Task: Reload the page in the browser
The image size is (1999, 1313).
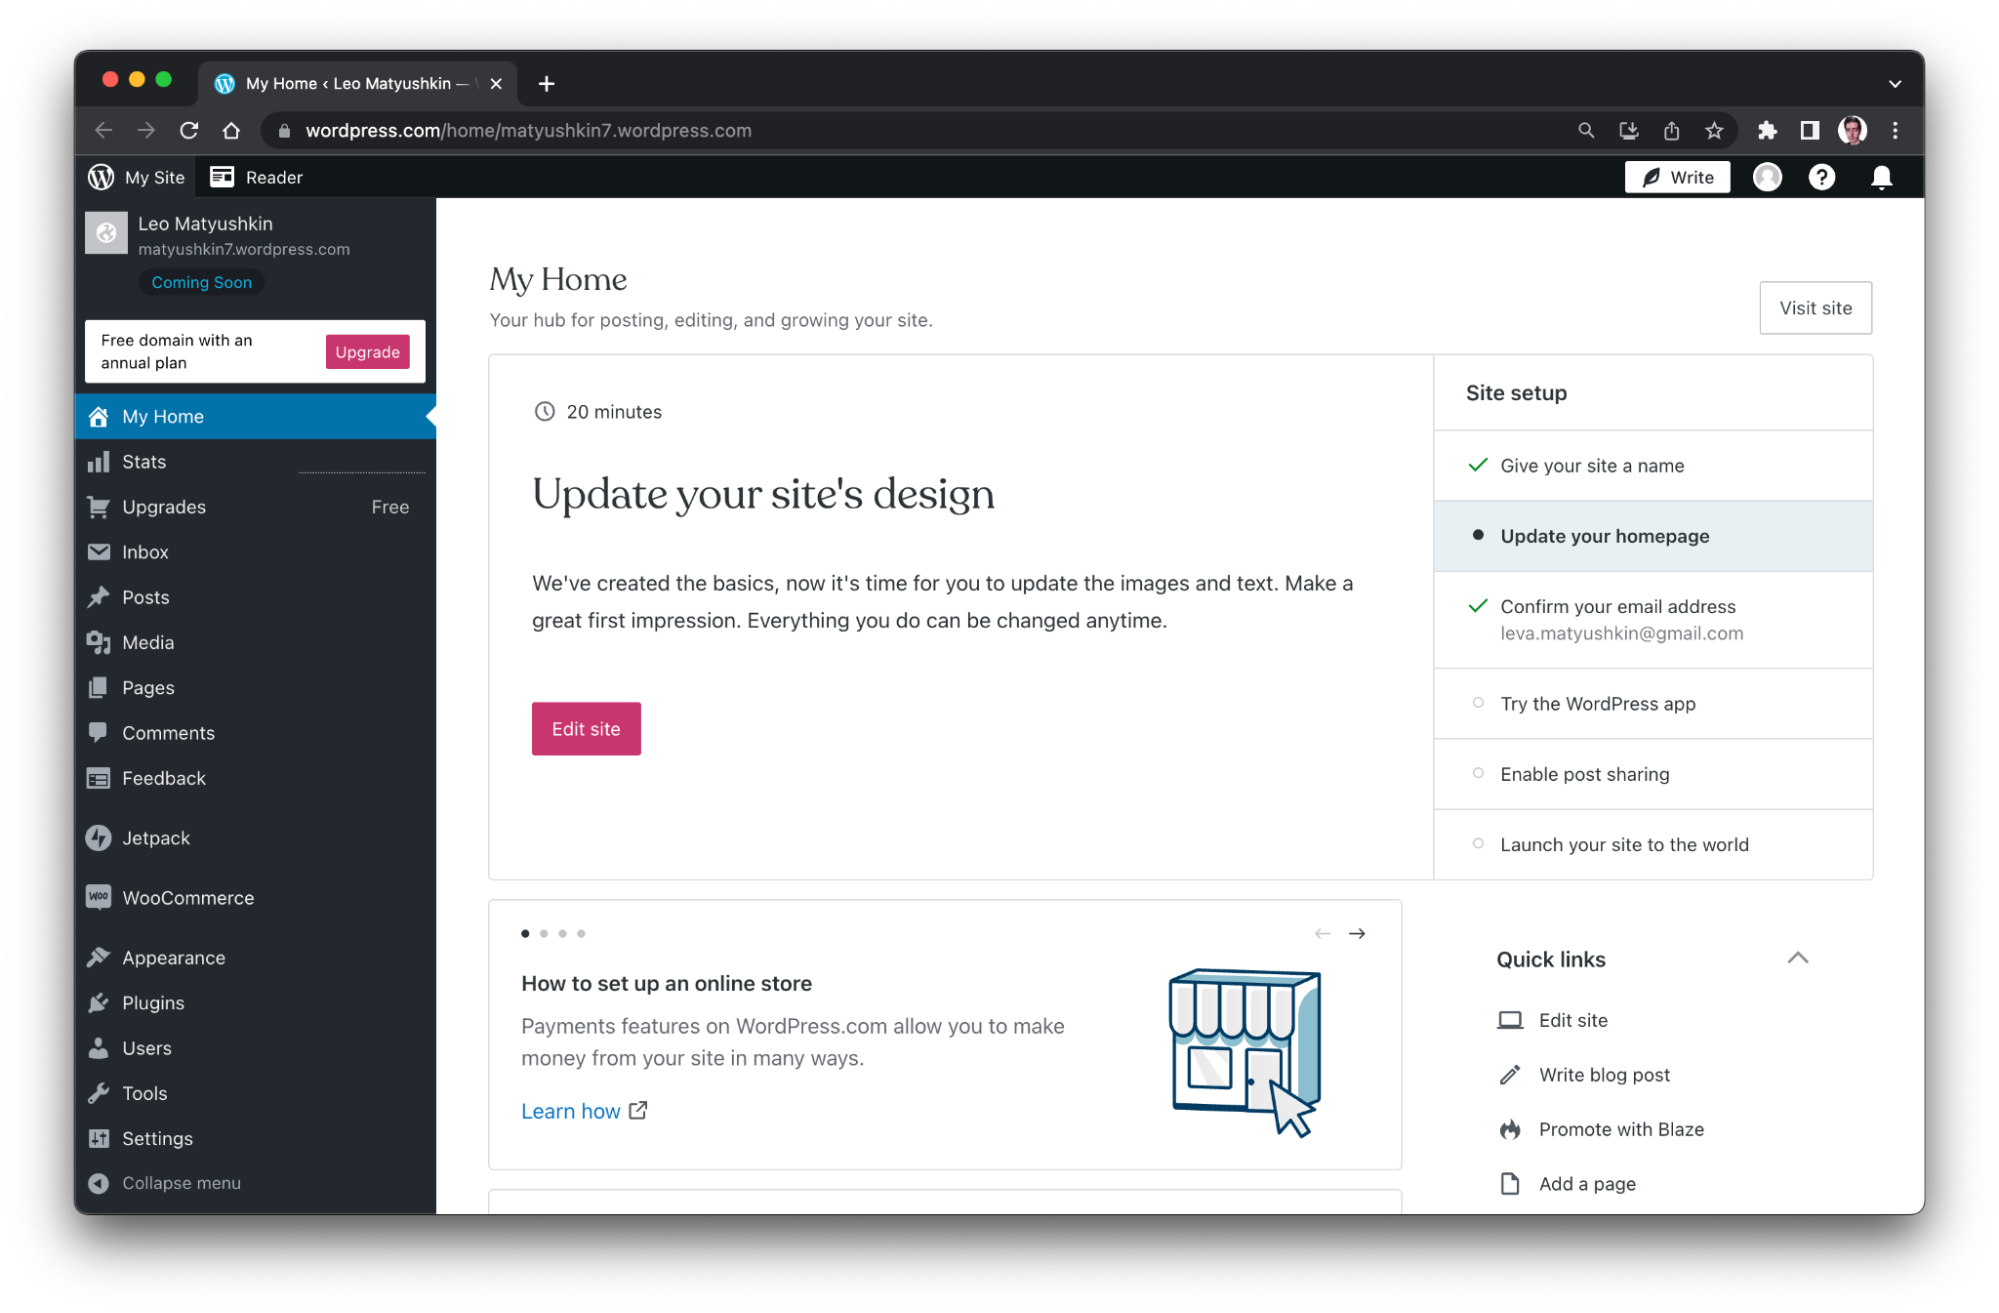Action: coord(189,130)
